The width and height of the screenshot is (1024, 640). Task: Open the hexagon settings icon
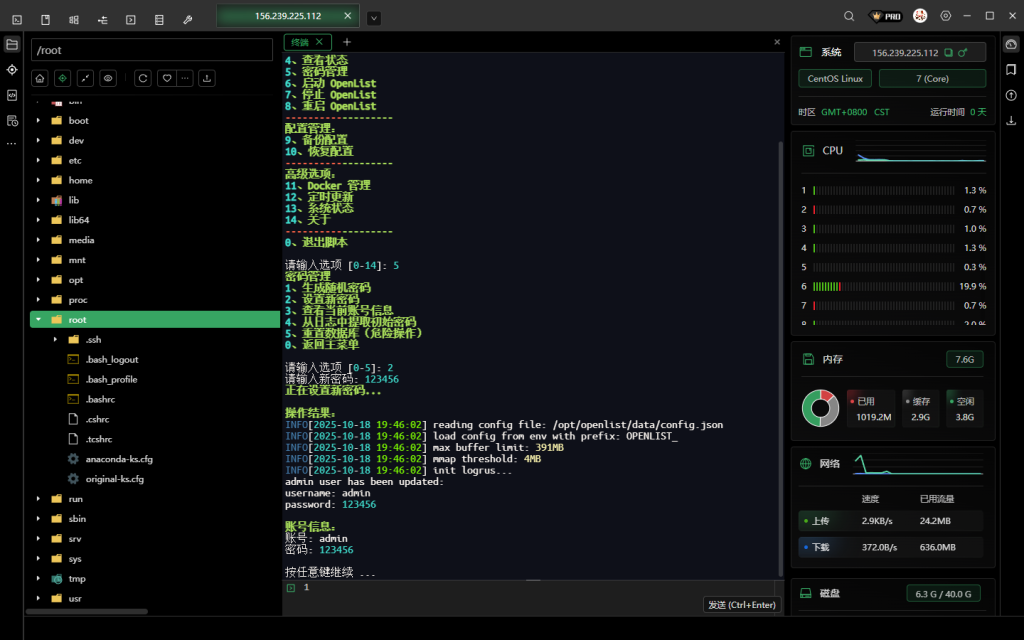pyautogui.click(x=945, y=17)
